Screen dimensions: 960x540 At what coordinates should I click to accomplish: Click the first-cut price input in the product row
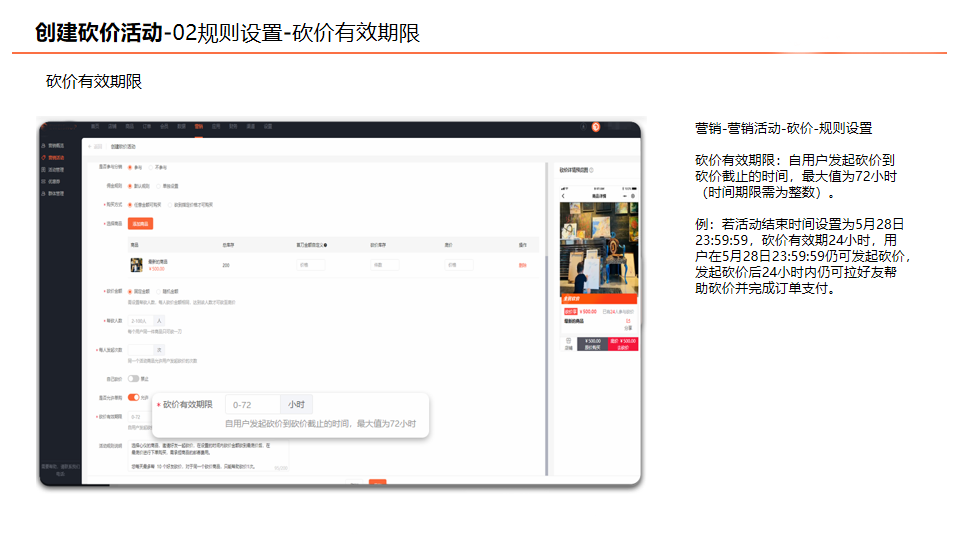[x=311, y=265]
